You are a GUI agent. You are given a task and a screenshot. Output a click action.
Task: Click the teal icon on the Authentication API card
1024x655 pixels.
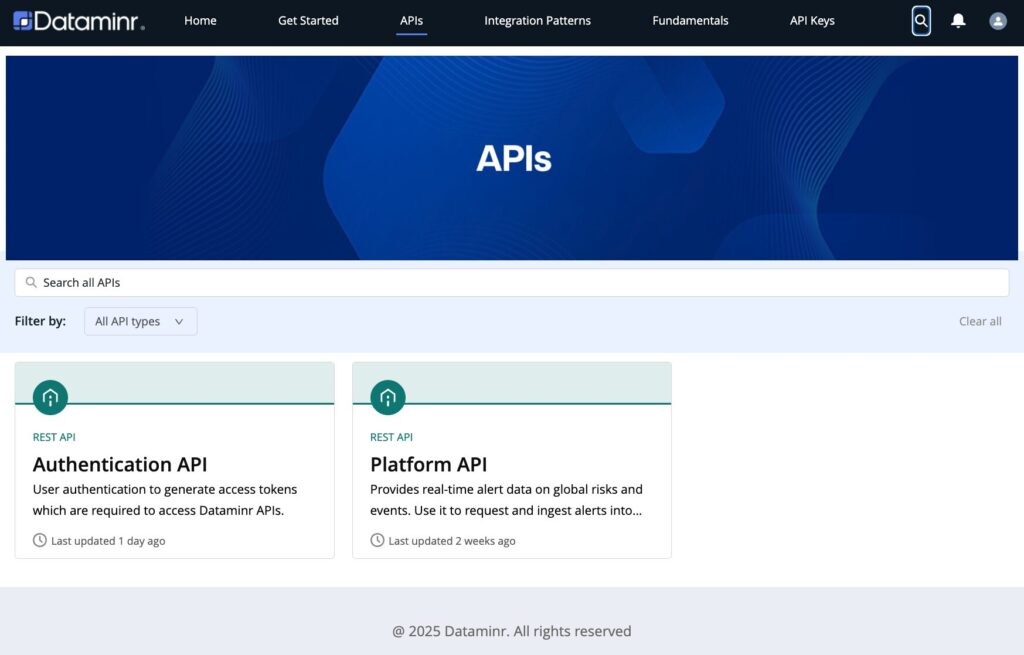49,396
